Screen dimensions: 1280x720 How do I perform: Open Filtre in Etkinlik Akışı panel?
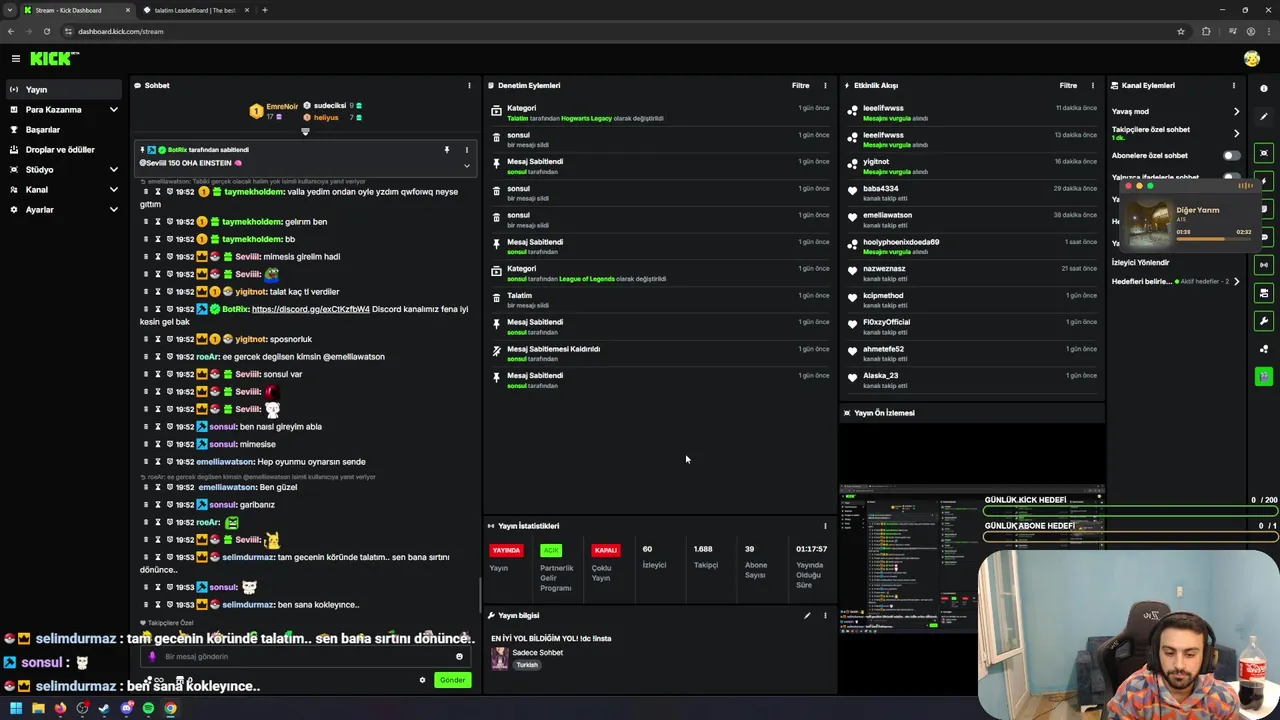(1068, 86)
